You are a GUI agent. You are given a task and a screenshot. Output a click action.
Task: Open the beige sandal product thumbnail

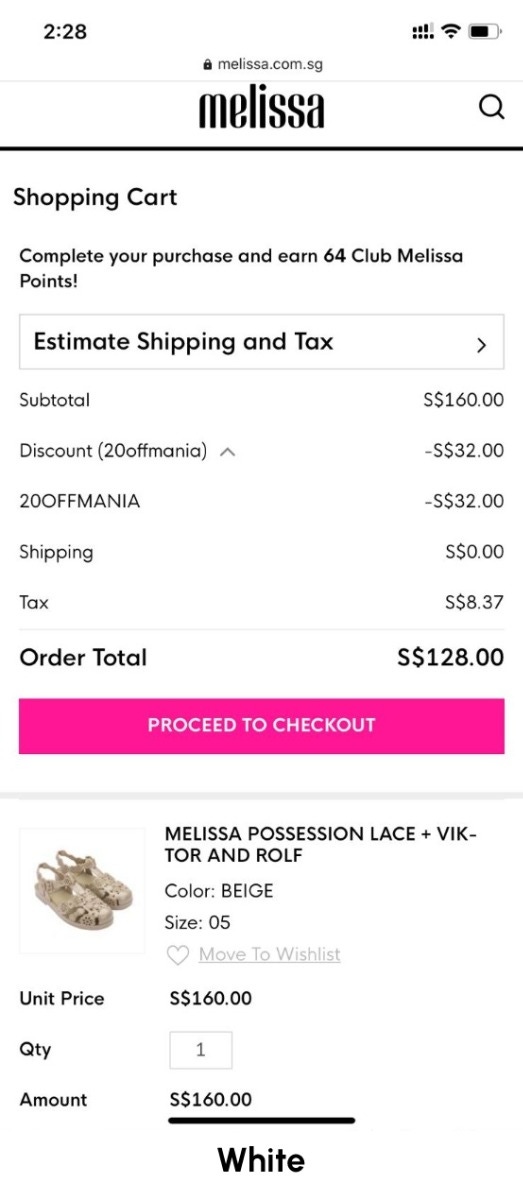click(x=82, y=890)
